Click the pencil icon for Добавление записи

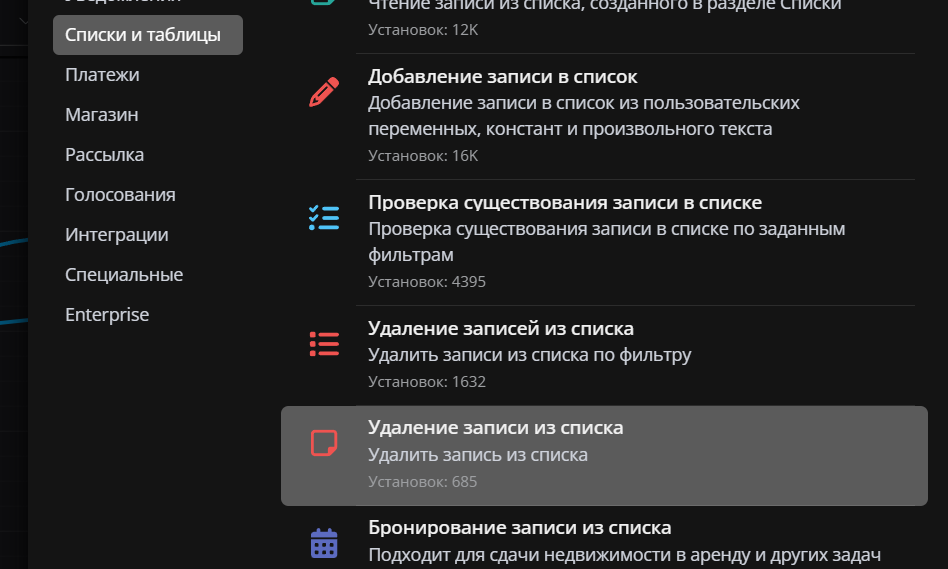pos(324,92)
